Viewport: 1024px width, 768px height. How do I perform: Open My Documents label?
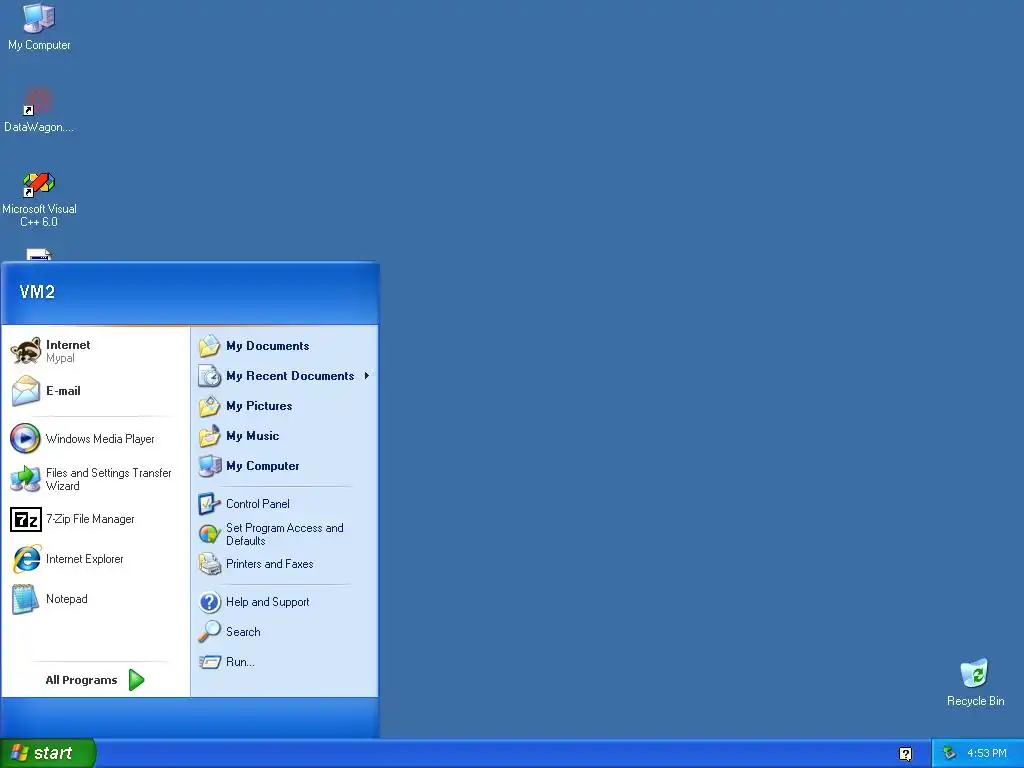point(268,346)
